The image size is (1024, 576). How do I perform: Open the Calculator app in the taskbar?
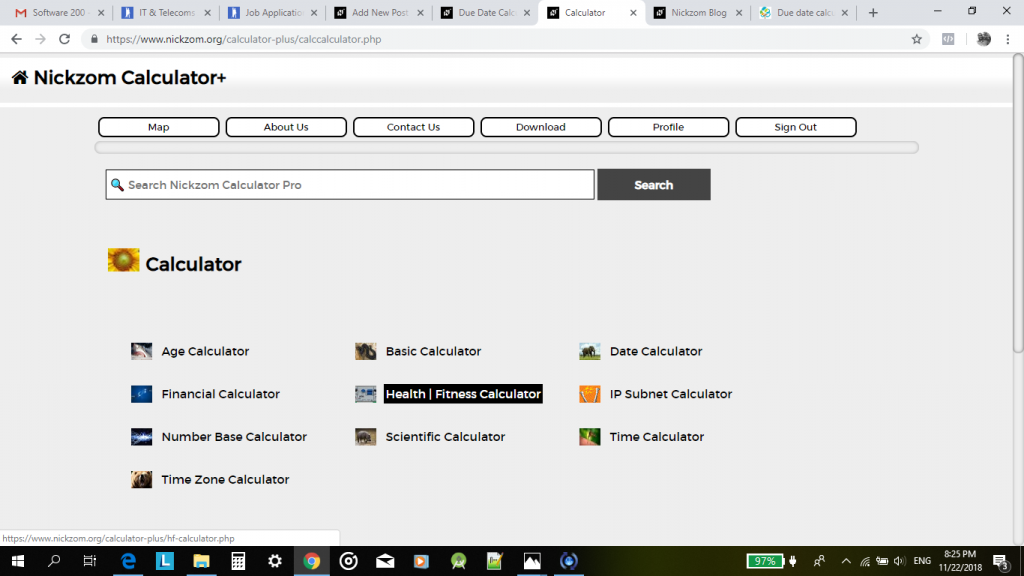pos(238,561)
